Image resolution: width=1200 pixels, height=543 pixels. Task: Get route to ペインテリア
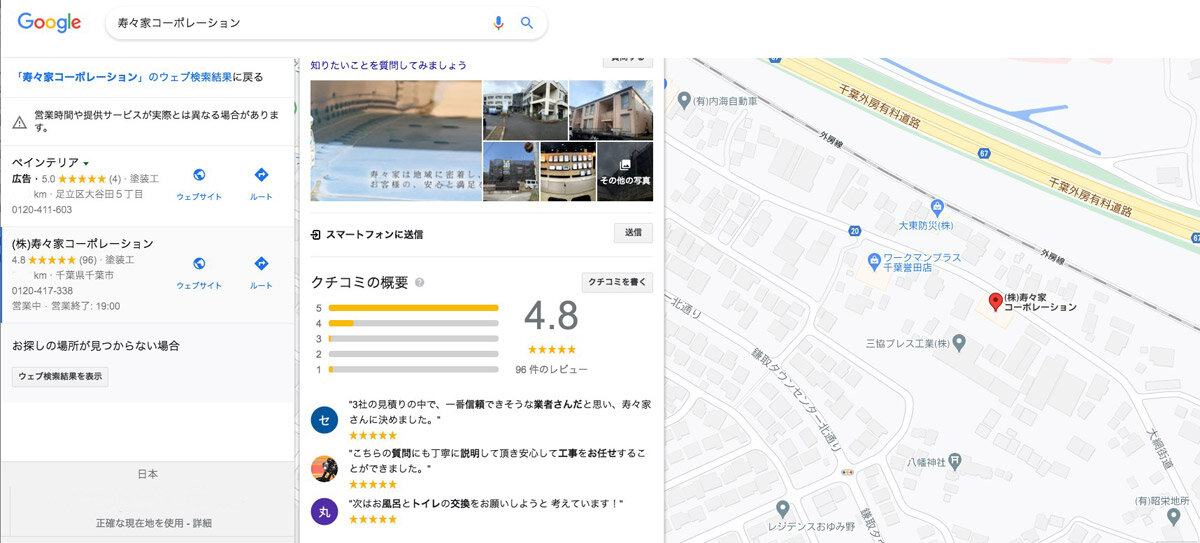tap(261, 175)
